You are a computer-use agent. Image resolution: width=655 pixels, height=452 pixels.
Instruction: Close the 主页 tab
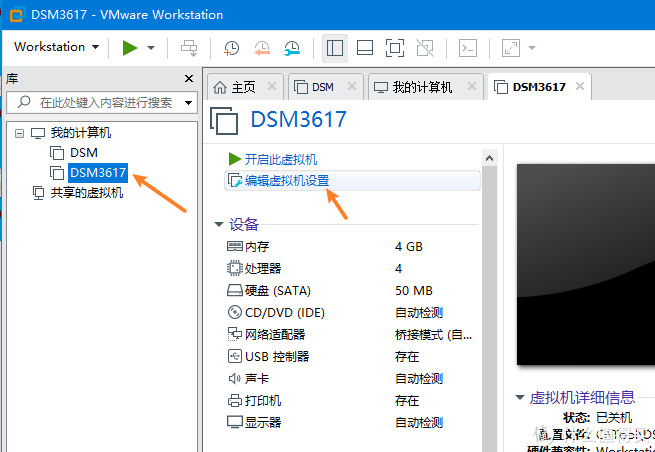click(272, 86)
